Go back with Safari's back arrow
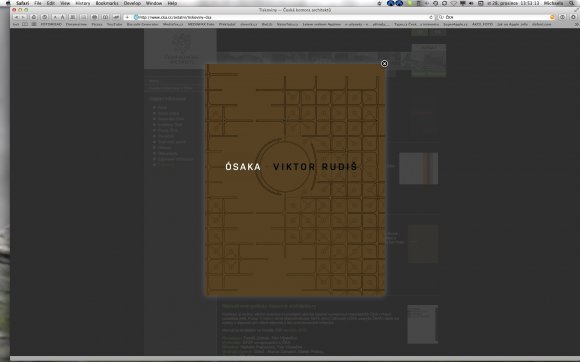 coord(16,17)
